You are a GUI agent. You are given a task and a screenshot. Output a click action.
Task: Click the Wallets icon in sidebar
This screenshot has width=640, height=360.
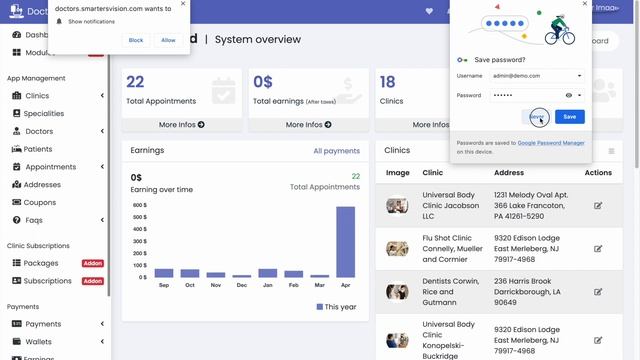(x=16, y=341)
